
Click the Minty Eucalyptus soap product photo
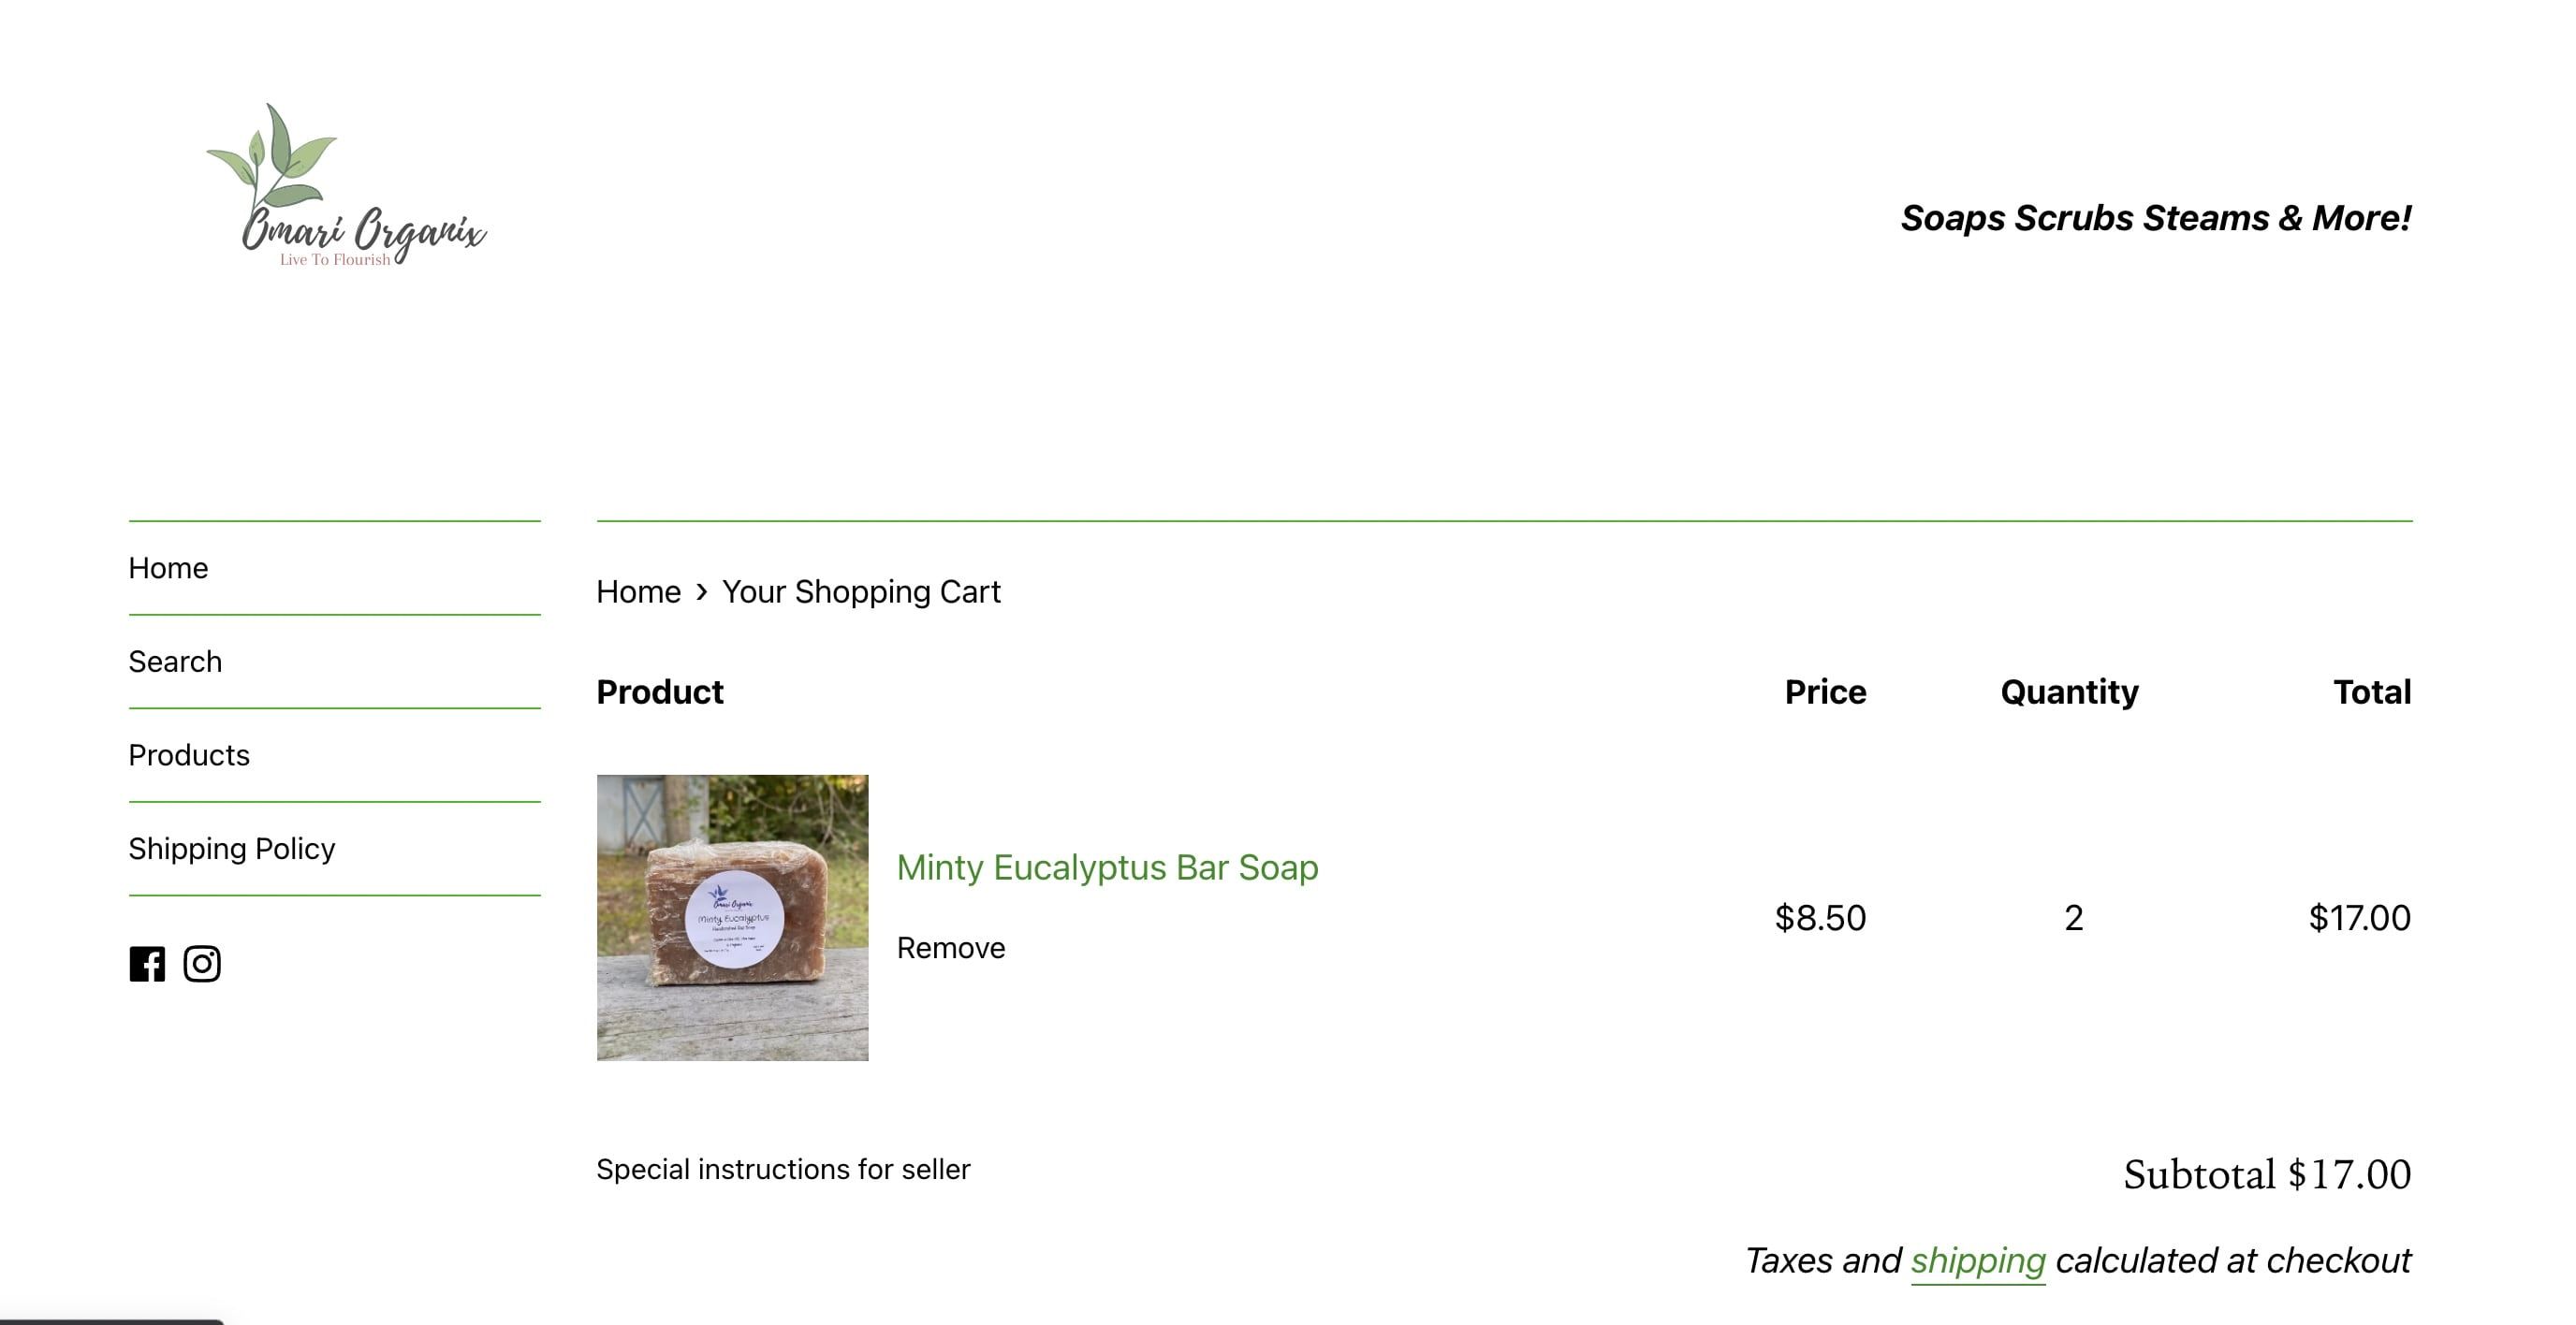pyautogui.click(x=732, y=917)
